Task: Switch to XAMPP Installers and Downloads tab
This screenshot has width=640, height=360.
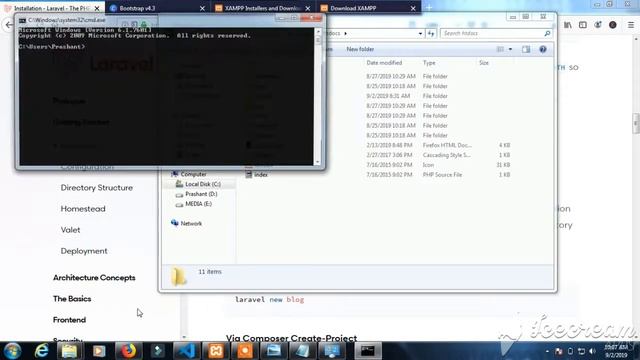Action: click(x=262, y=8)
